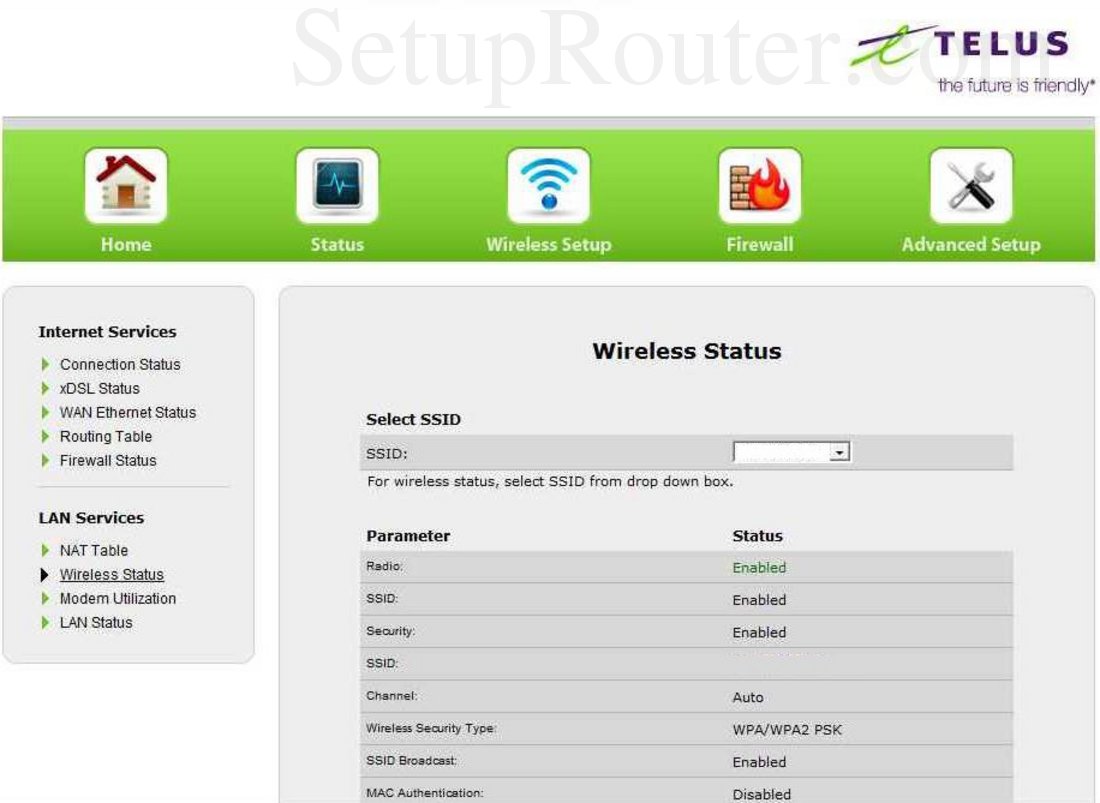This screenshot has width=1100, height=803.
Task: Check xDSL Status
Action: pos(98,388)
